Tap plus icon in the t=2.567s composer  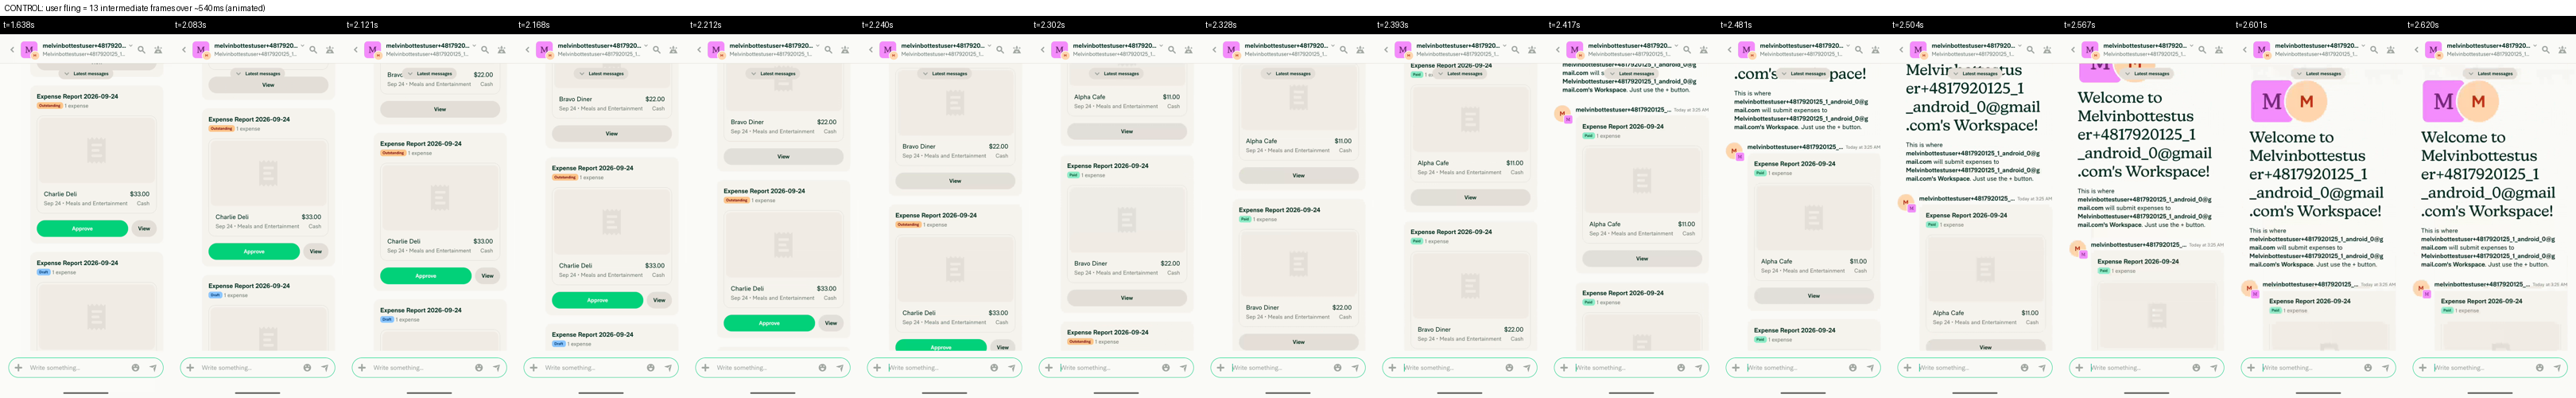click(x=2079, y=367)
